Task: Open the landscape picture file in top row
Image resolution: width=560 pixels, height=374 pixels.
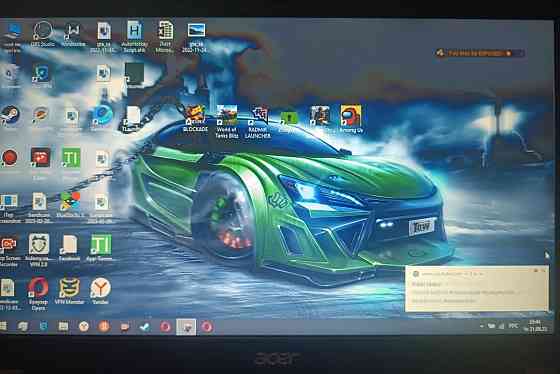Action: coord(196,36)
